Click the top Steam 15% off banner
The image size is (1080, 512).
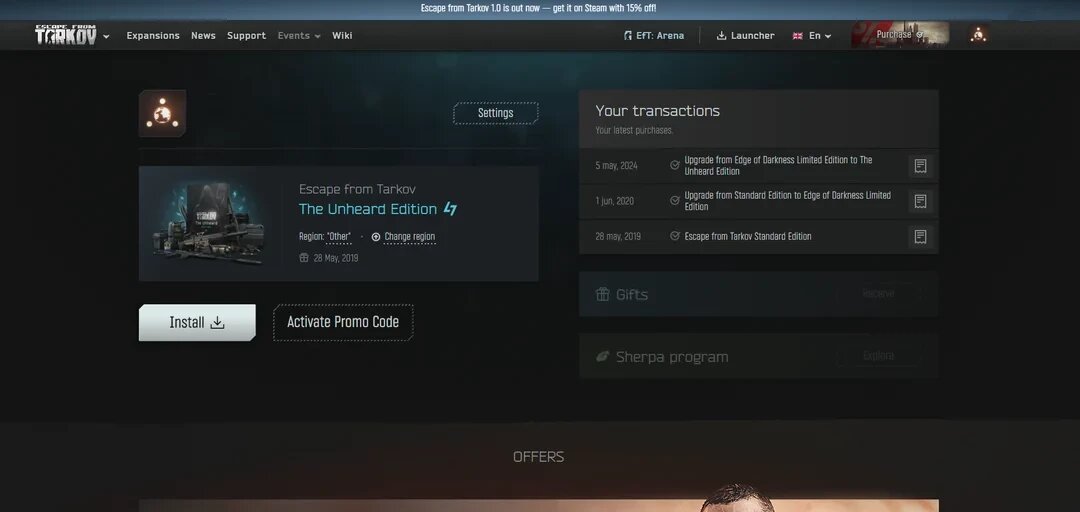point(539,8)
